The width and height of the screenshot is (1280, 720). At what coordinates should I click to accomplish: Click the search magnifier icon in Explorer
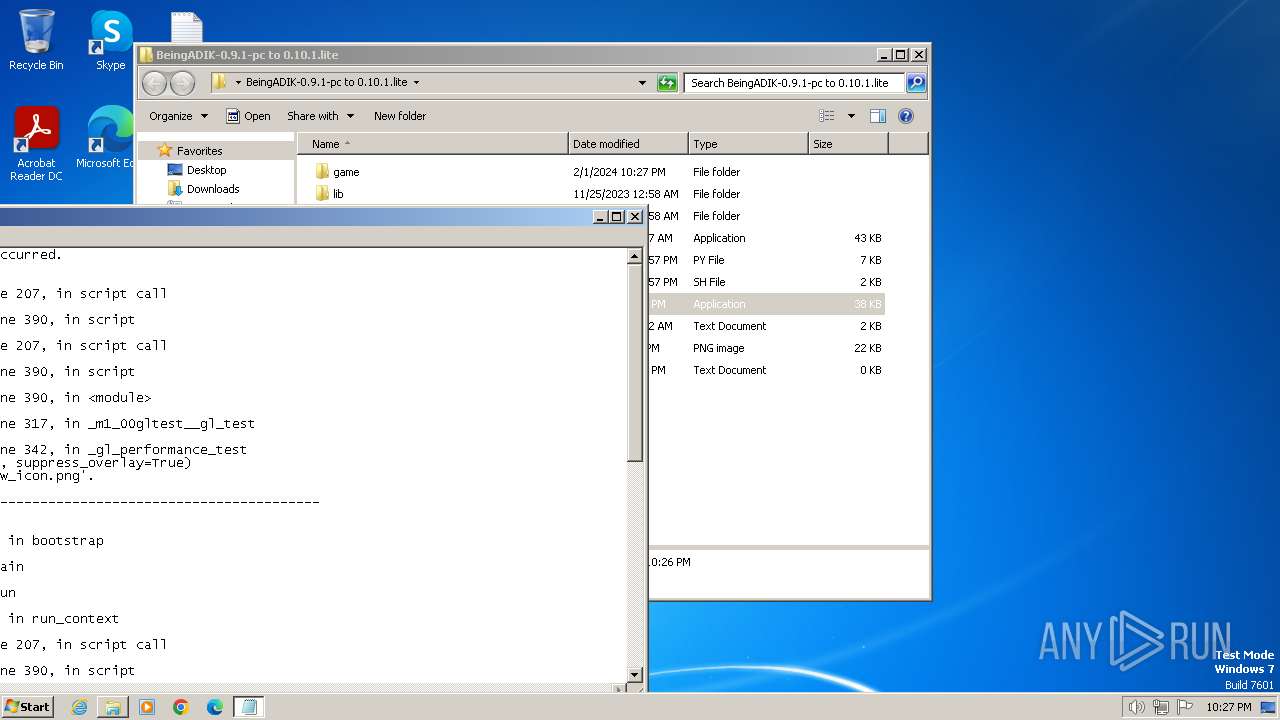[915, 83]
